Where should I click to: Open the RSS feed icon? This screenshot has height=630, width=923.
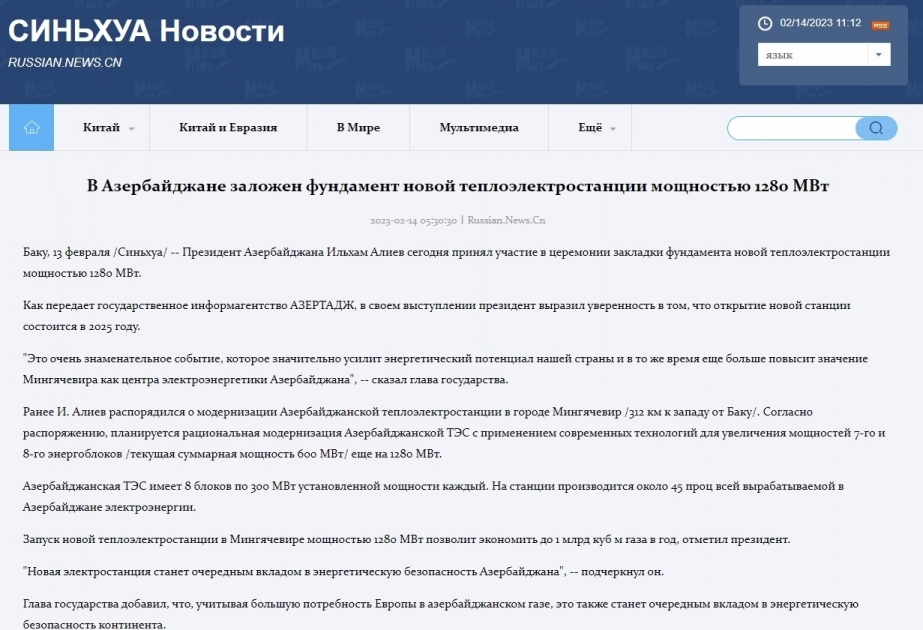[880, 25]
